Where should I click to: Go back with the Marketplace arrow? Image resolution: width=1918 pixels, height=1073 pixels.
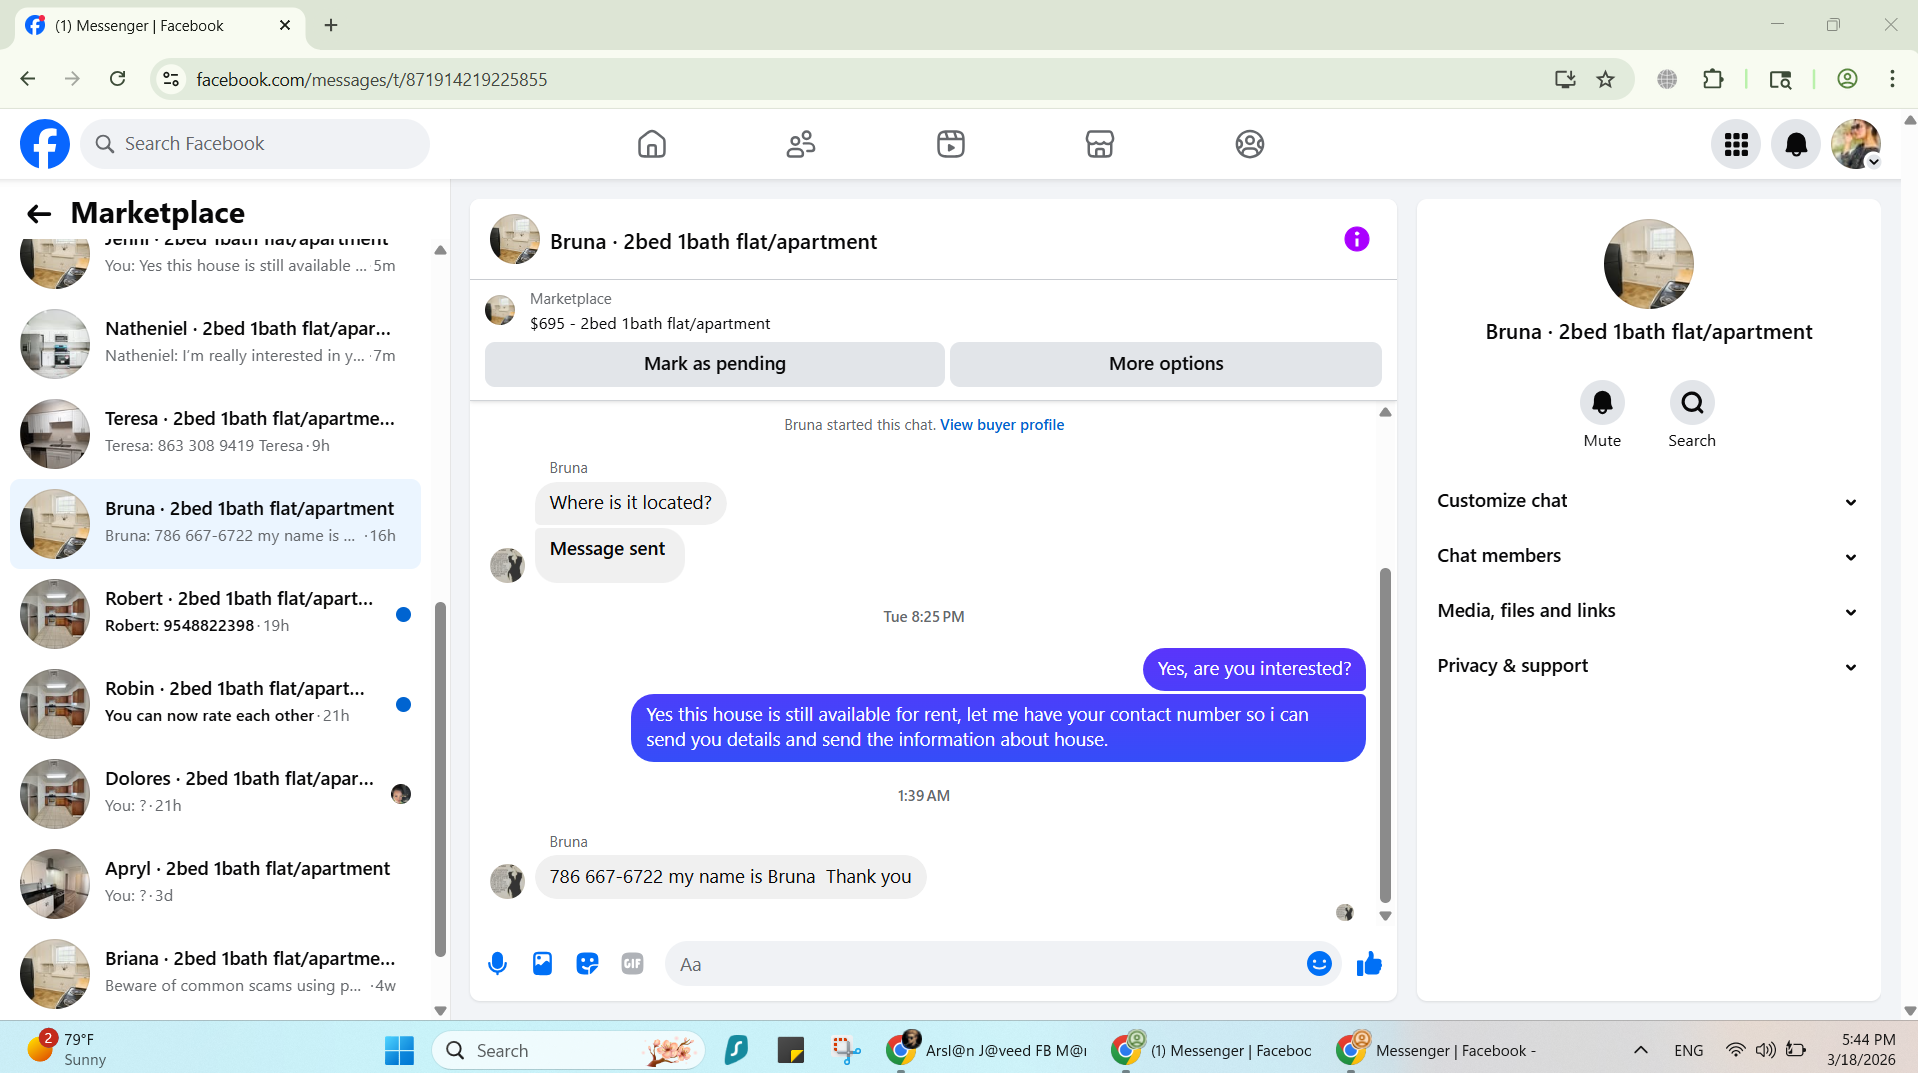point(39,213)
